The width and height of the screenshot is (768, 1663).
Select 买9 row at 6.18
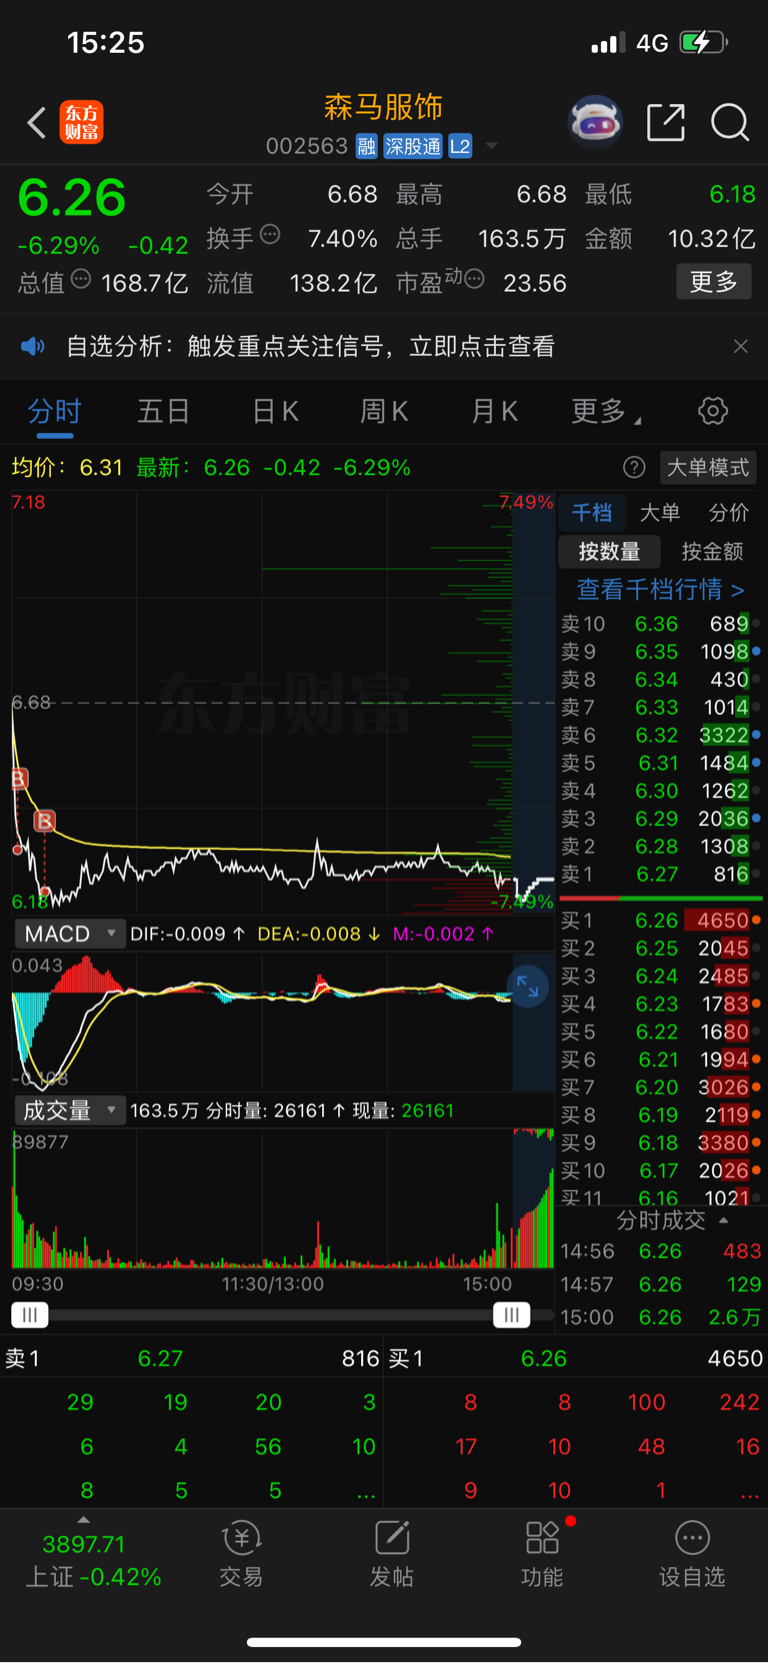(x=660, y=1143)
